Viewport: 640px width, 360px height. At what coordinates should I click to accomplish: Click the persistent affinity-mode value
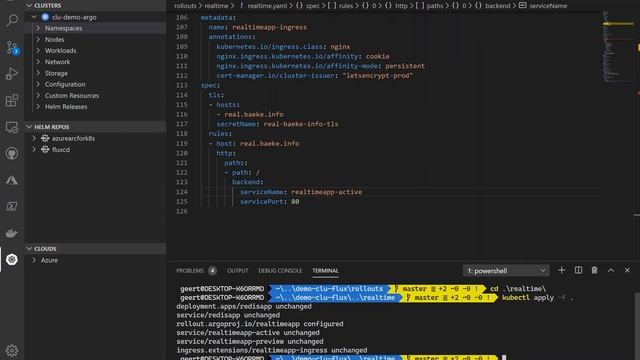pos(405,66)
